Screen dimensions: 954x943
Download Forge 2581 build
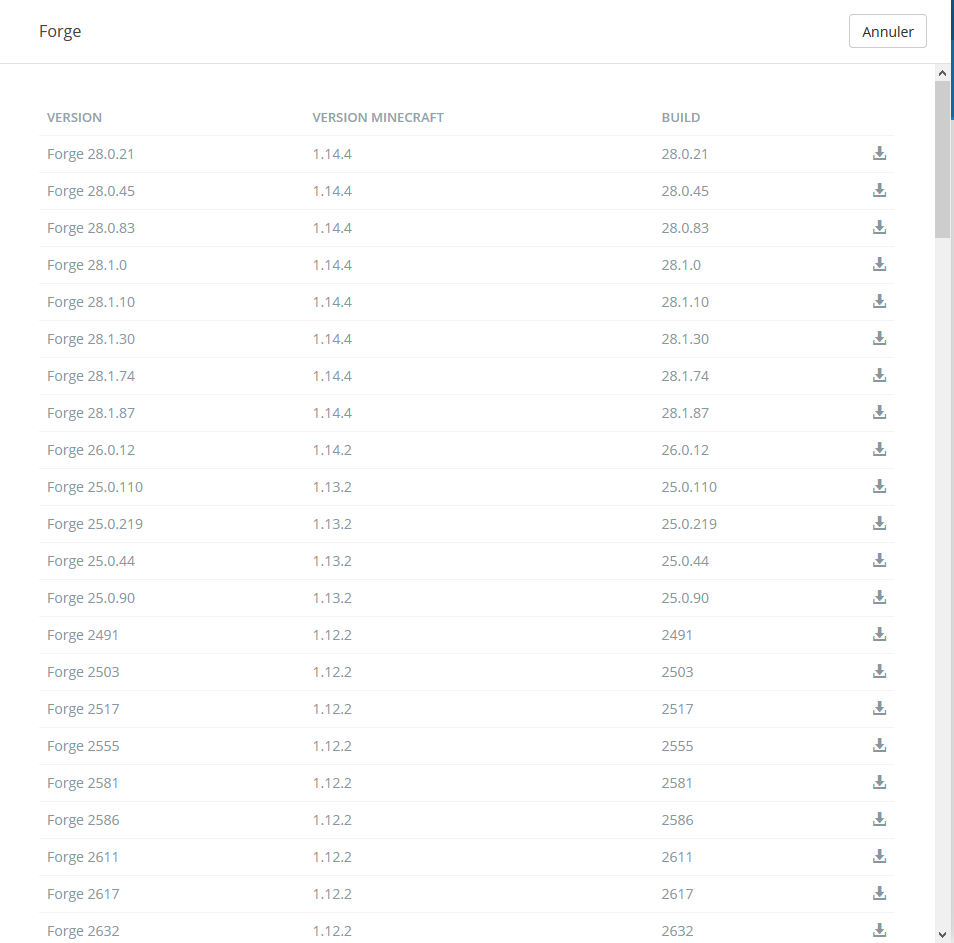pos(879,782)
